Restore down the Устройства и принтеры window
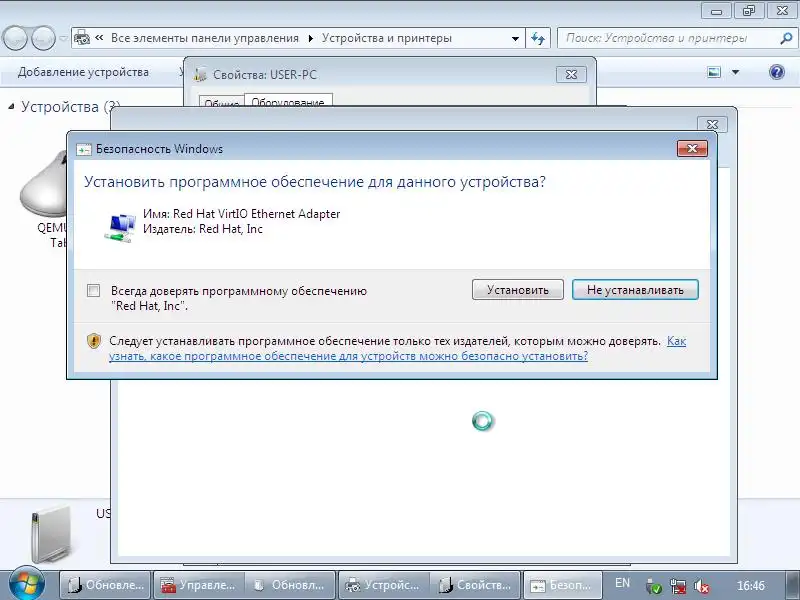 coord(748,11)
